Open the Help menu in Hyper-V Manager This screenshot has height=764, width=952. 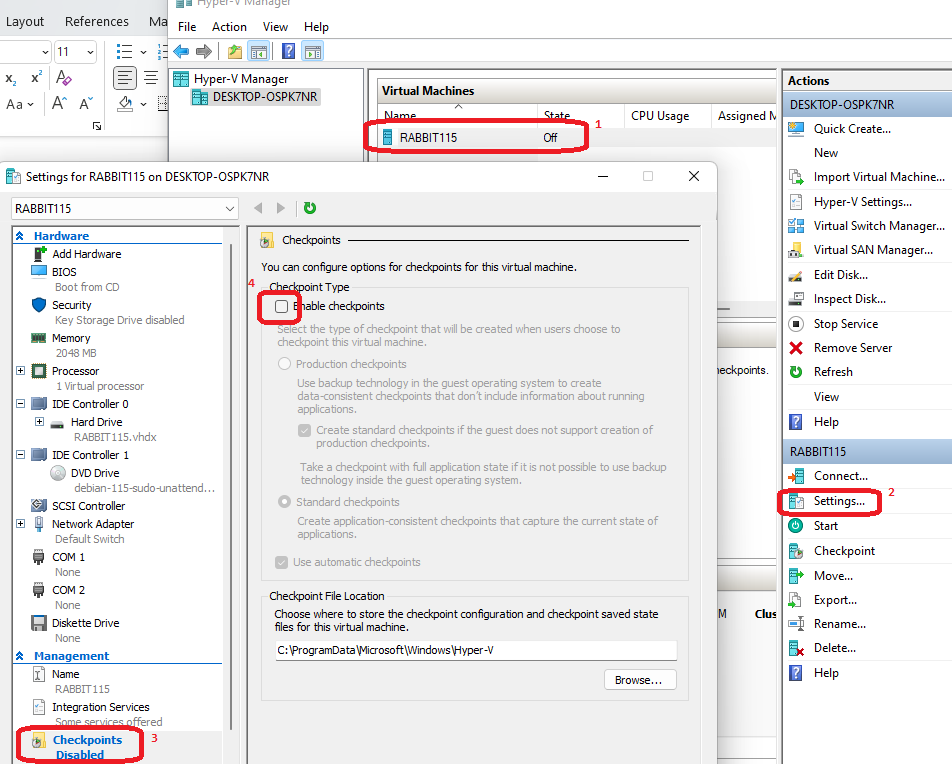(316, 27)
